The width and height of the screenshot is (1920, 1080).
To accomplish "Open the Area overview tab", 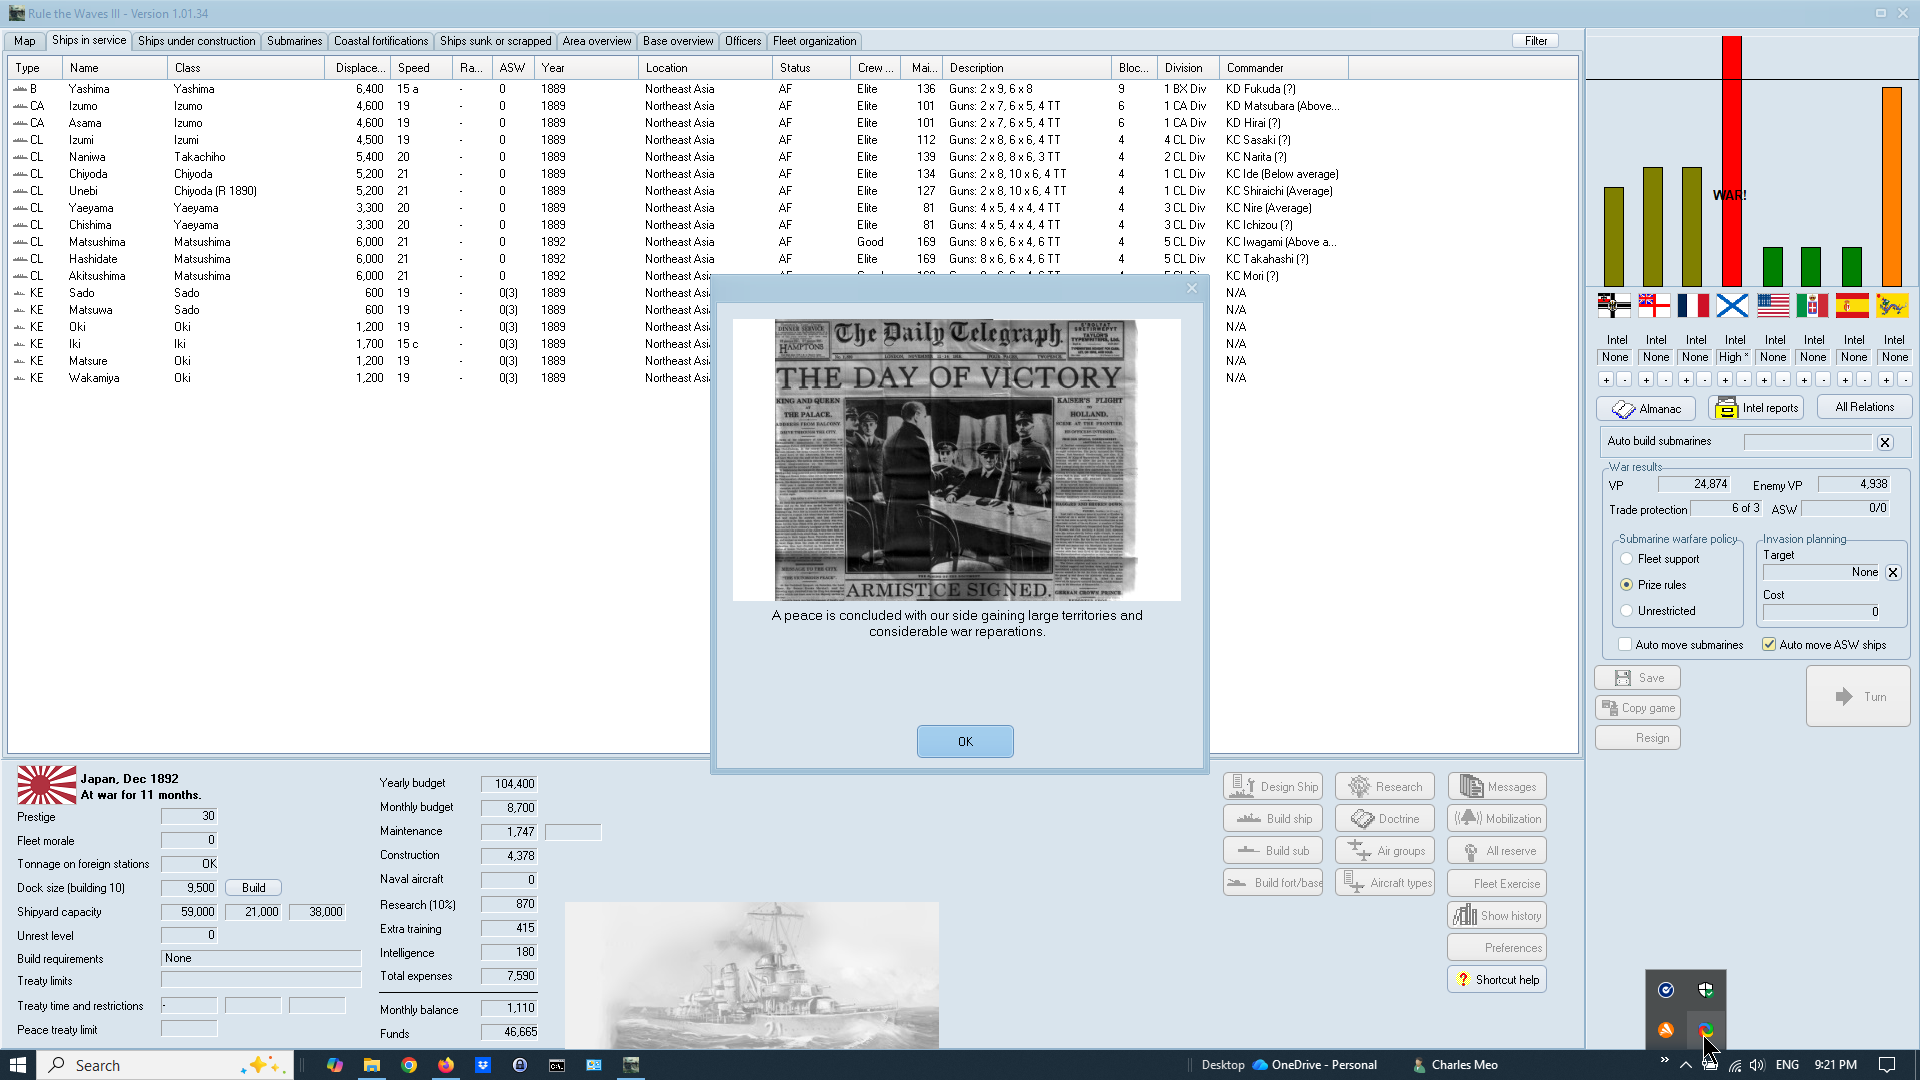I will point(597,41).
